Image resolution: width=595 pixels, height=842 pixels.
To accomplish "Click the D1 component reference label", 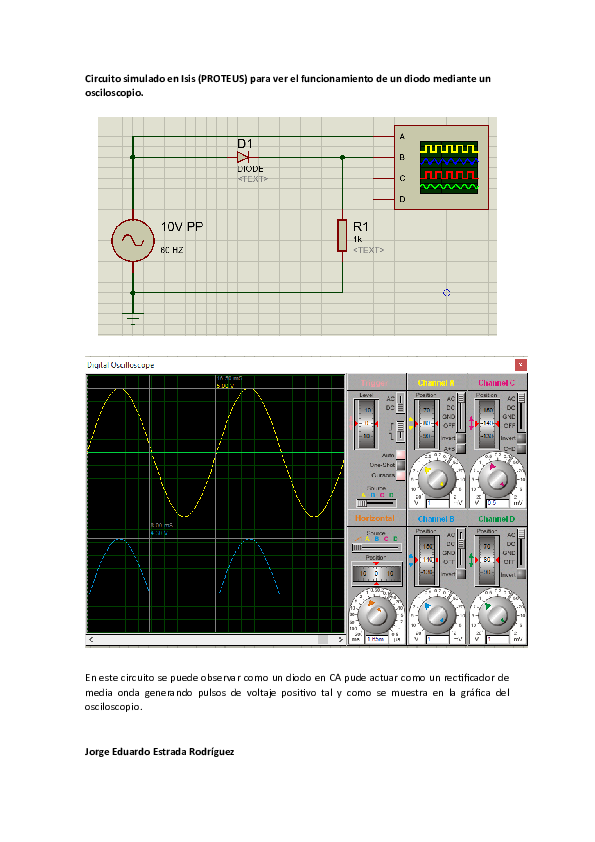I will coord(245,144).
